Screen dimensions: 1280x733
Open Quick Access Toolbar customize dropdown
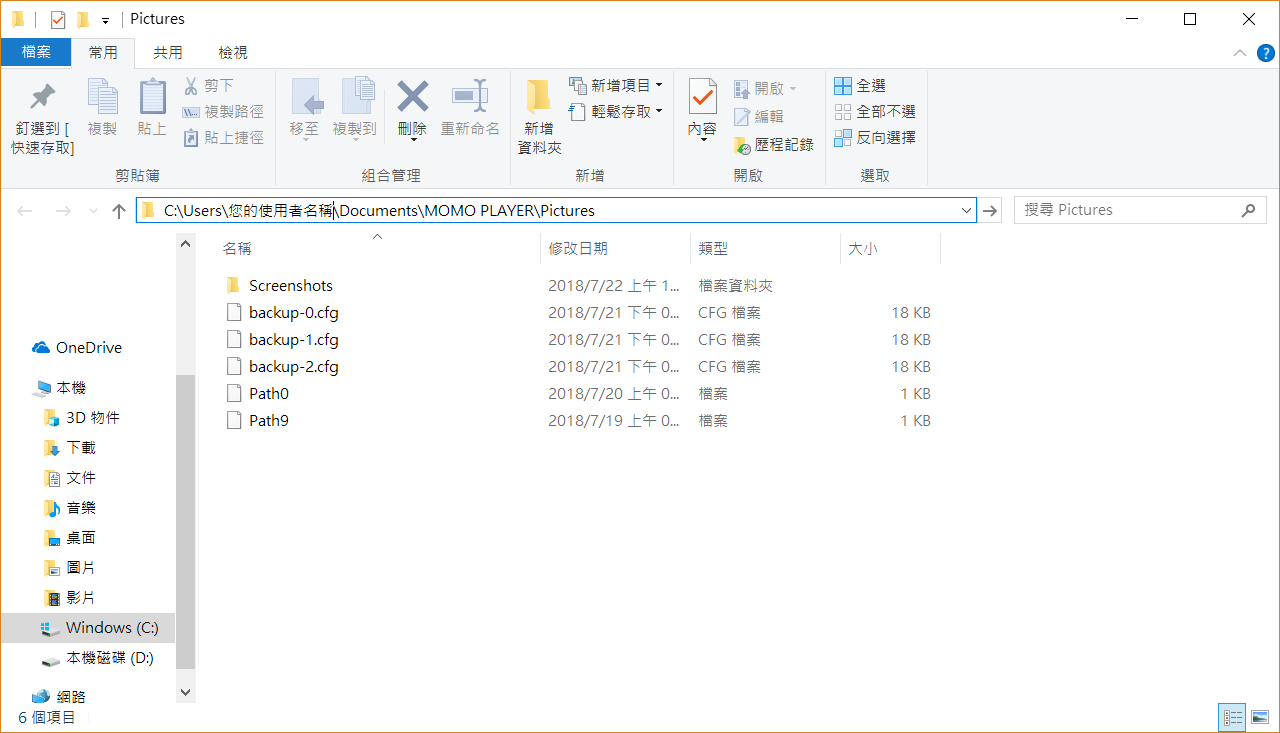pyautogui.click(x=105, y=20)
